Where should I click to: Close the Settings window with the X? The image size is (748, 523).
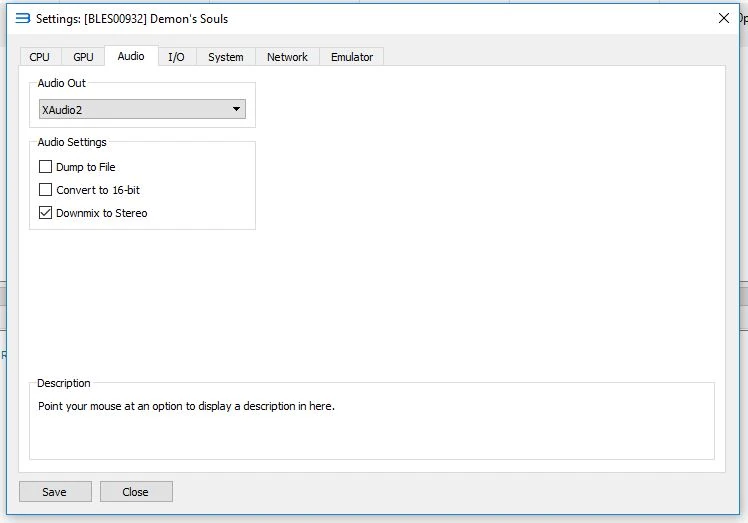[724, 18]
